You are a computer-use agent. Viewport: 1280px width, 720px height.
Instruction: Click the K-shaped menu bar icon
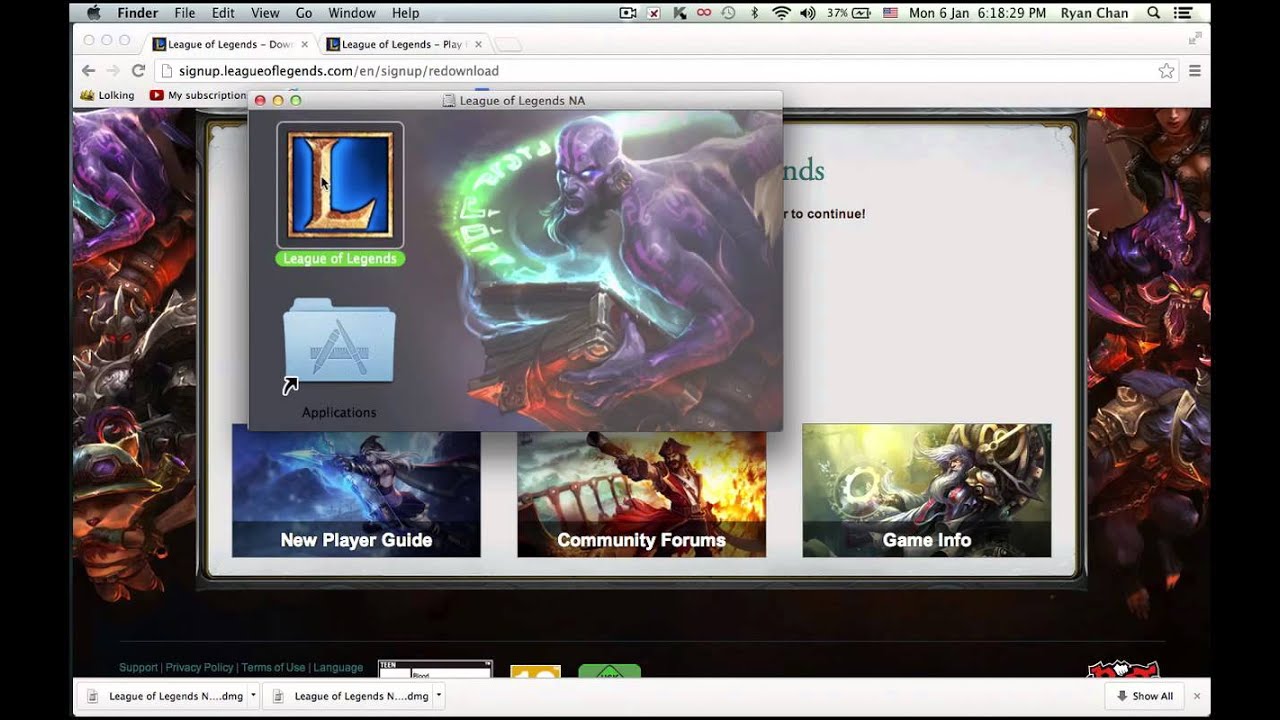(x=680, y=13)
